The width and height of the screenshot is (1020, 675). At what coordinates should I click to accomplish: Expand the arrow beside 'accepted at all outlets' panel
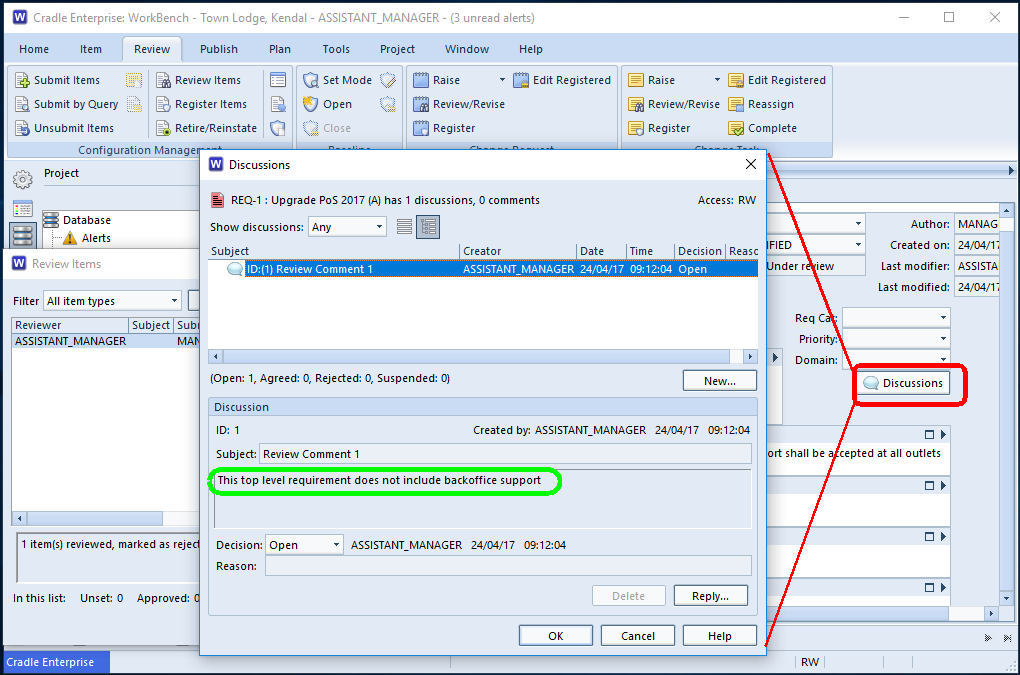tap(943, 434)
